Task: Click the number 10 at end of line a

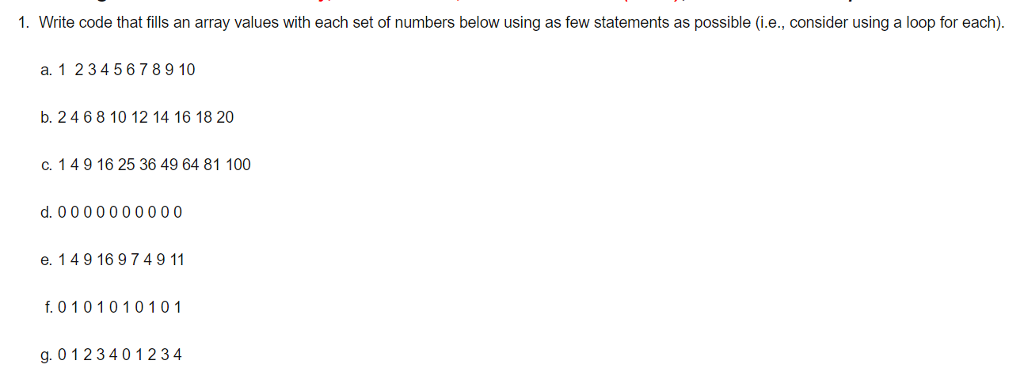Action: (x=187, y=70)
